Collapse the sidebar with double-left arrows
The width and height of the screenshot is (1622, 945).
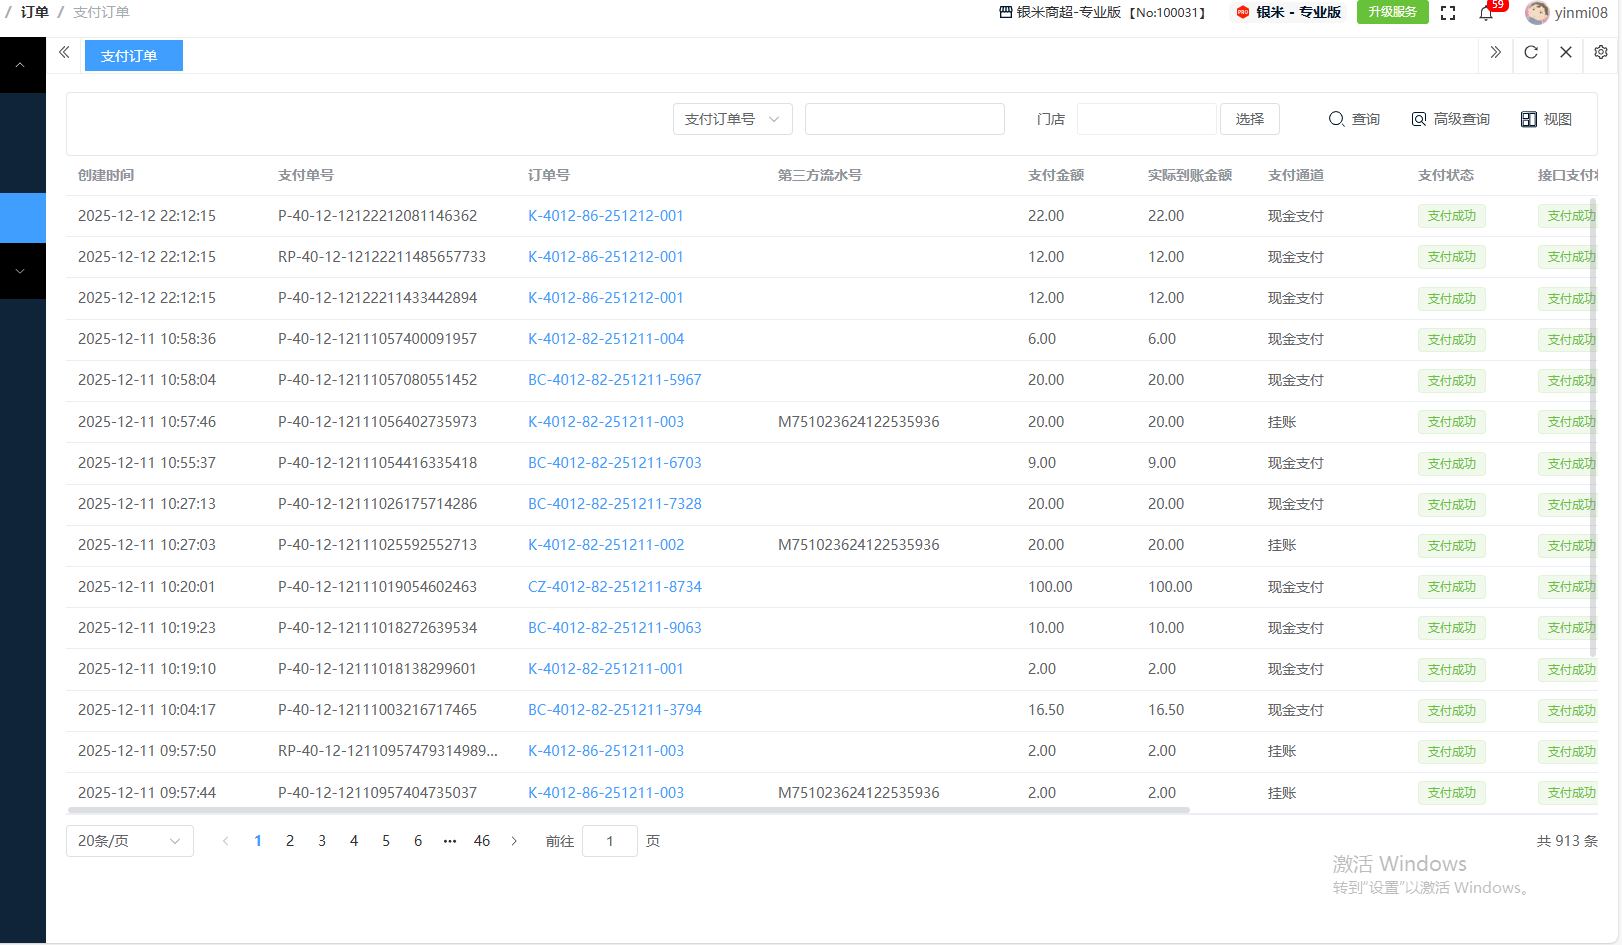pos(64,52)
